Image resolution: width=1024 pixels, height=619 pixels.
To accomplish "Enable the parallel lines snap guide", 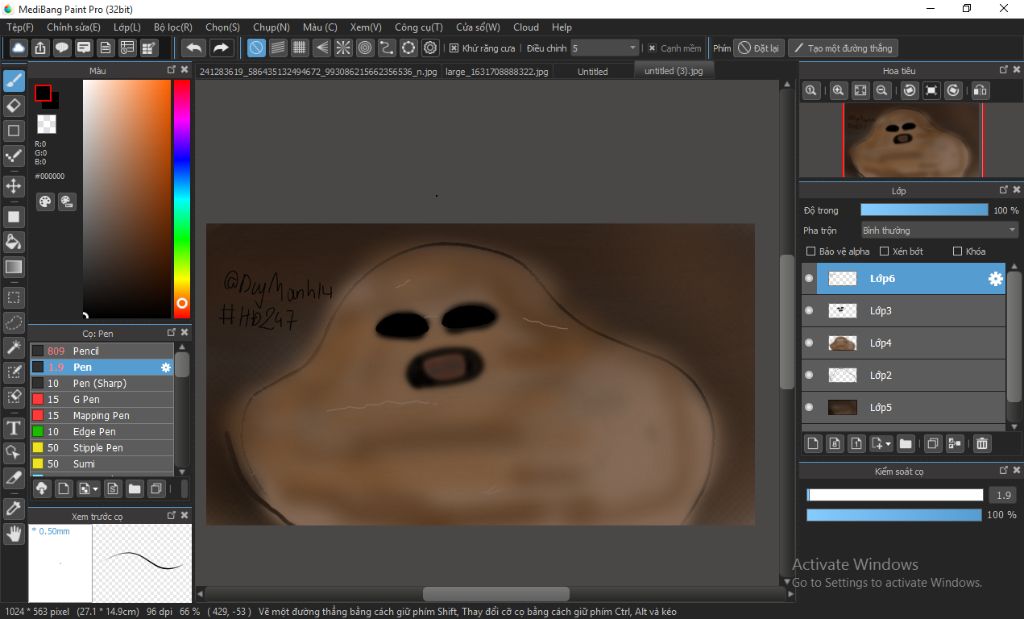I will pos(278,48).
